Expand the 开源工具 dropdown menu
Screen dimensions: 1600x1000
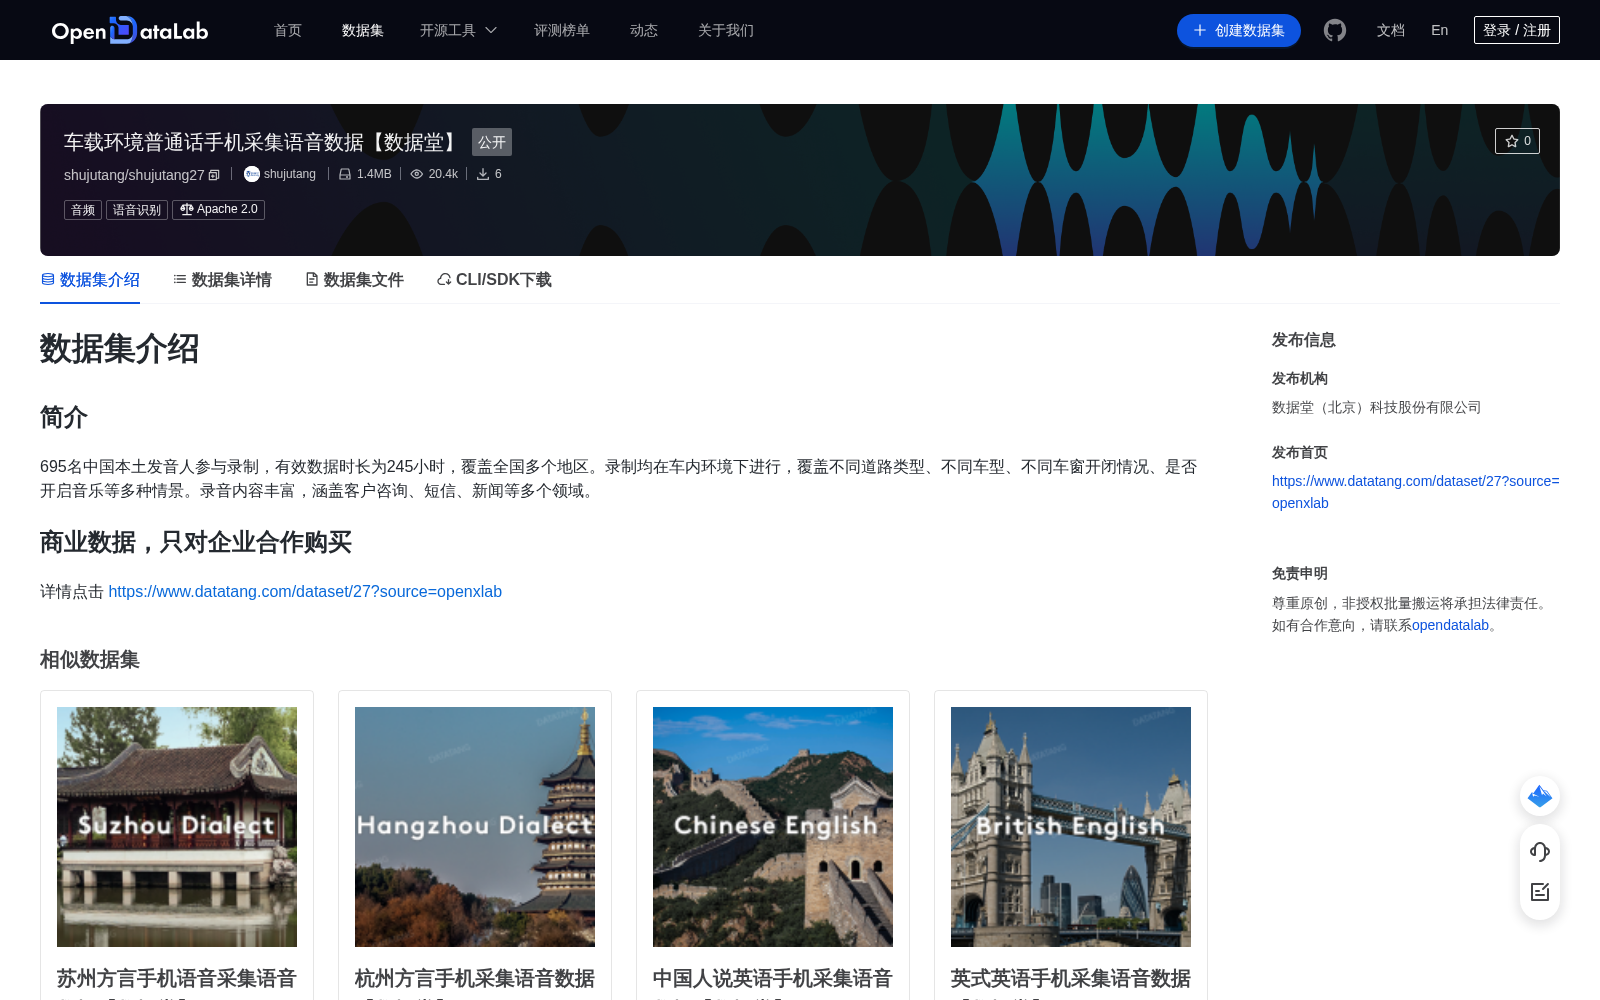pos(458,30)
